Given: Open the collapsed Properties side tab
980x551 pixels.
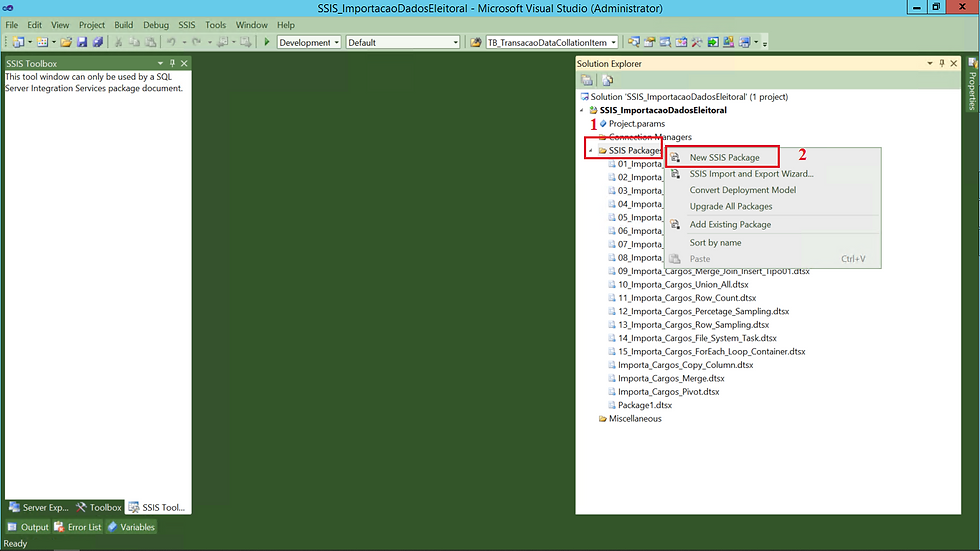Looking at the screenshot, I should pos(972,84).
